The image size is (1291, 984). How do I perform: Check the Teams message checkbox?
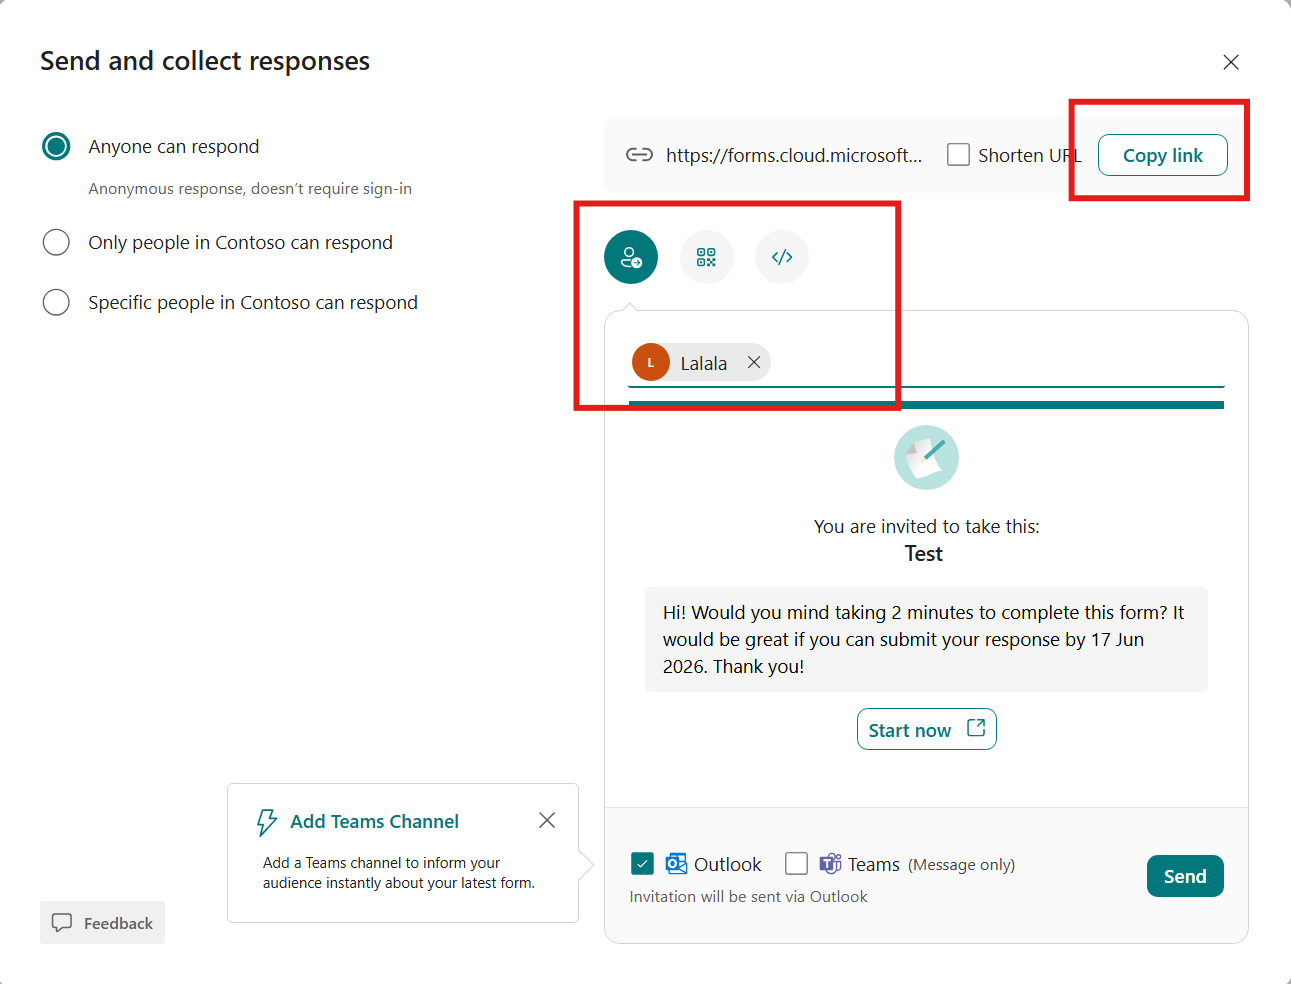(796, 863)
